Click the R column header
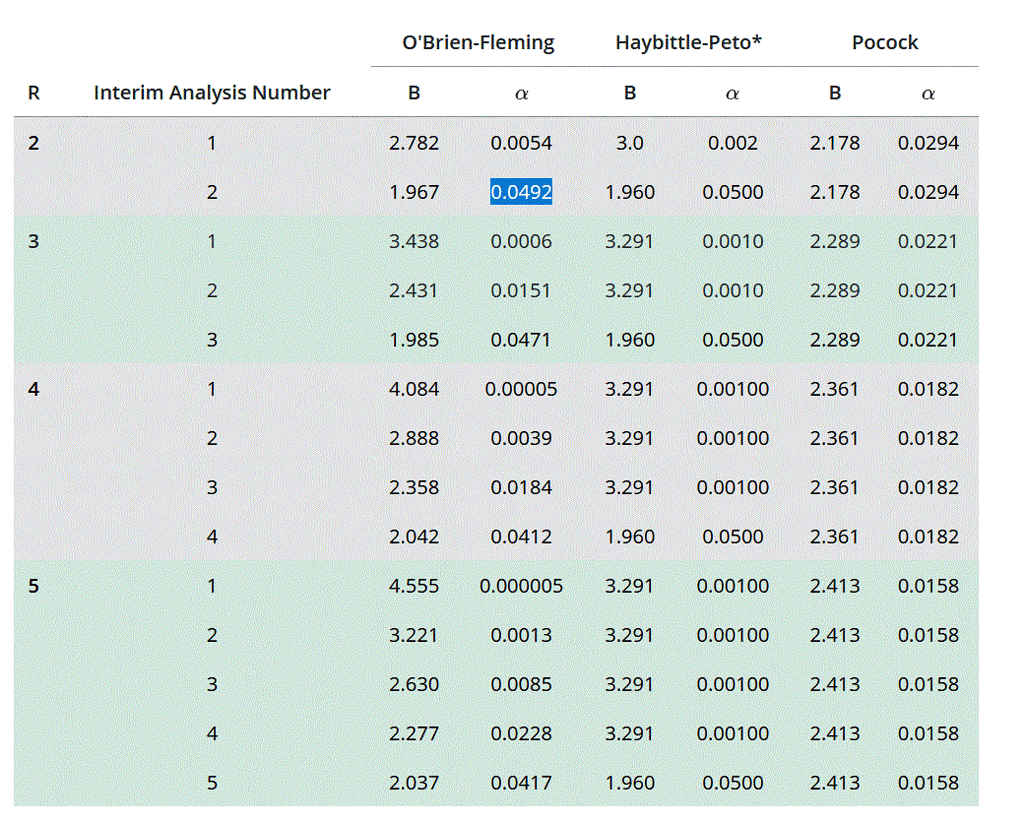Screen dimensions: 1024x823 coord(34,93)
